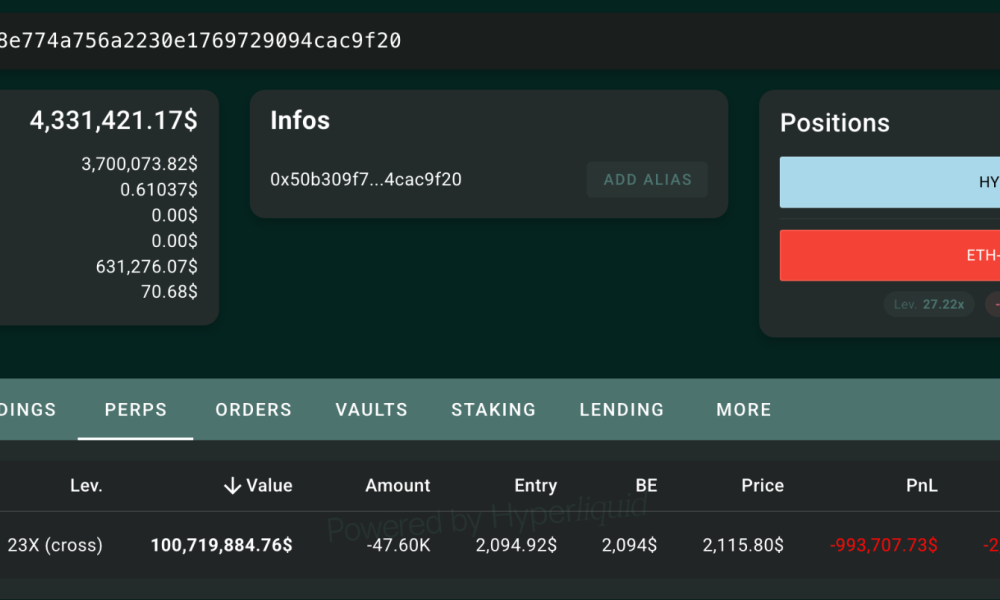Click the Lev. column header
Screen dimensions: 1000x600
86,486
